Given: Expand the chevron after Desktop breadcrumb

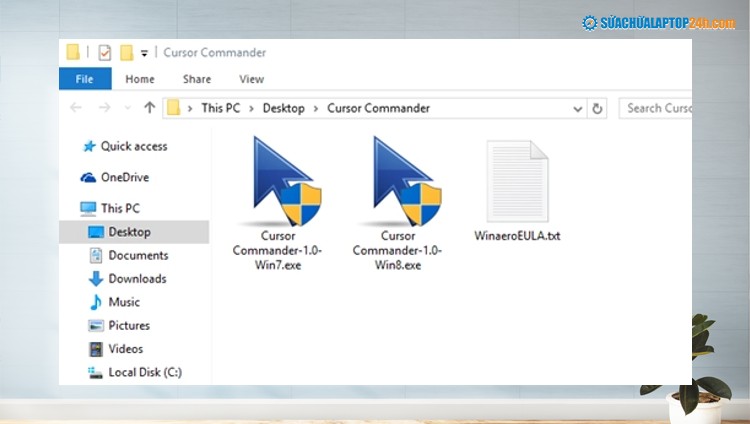Looking at the screenshot, I should point(316,109).
